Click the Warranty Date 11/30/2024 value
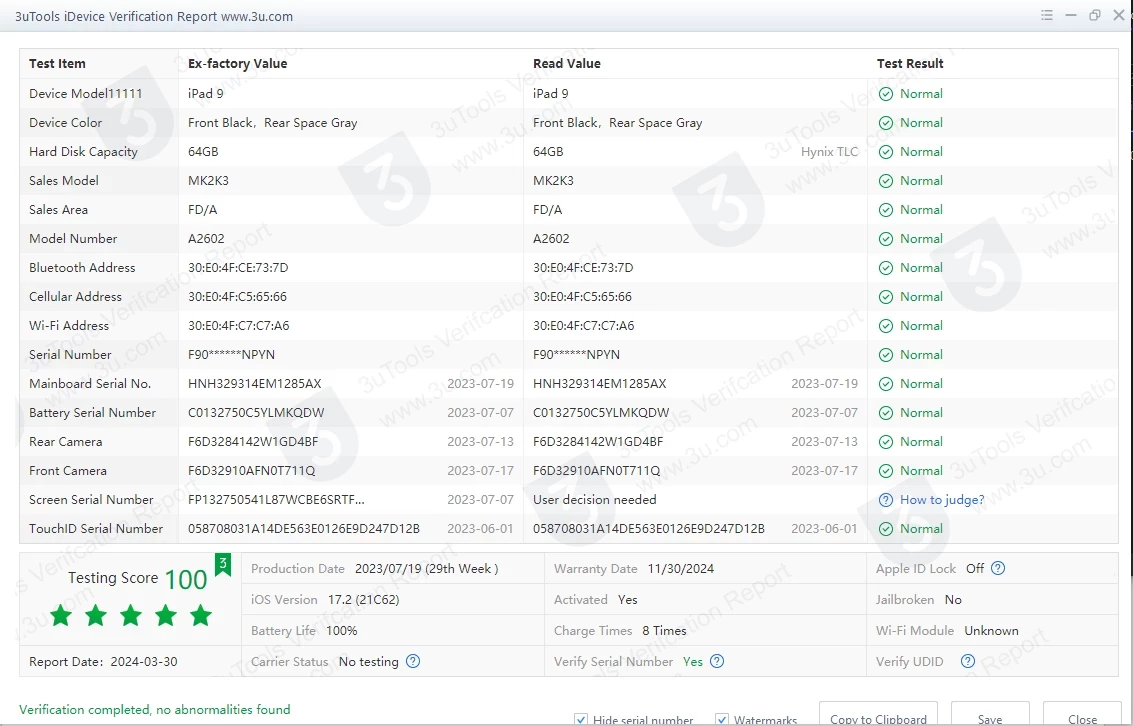The image size is (1133, 726). (x=680, y=569)
